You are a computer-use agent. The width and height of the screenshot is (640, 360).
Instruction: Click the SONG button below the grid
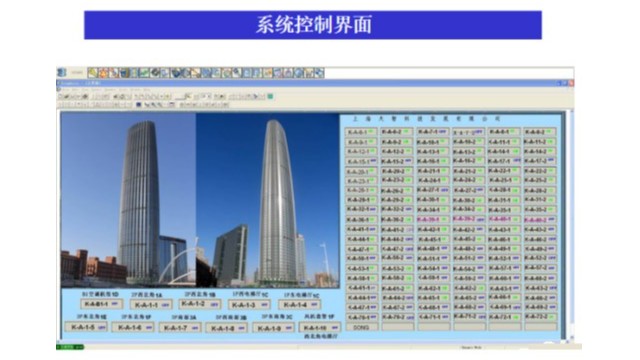(361, 327)
